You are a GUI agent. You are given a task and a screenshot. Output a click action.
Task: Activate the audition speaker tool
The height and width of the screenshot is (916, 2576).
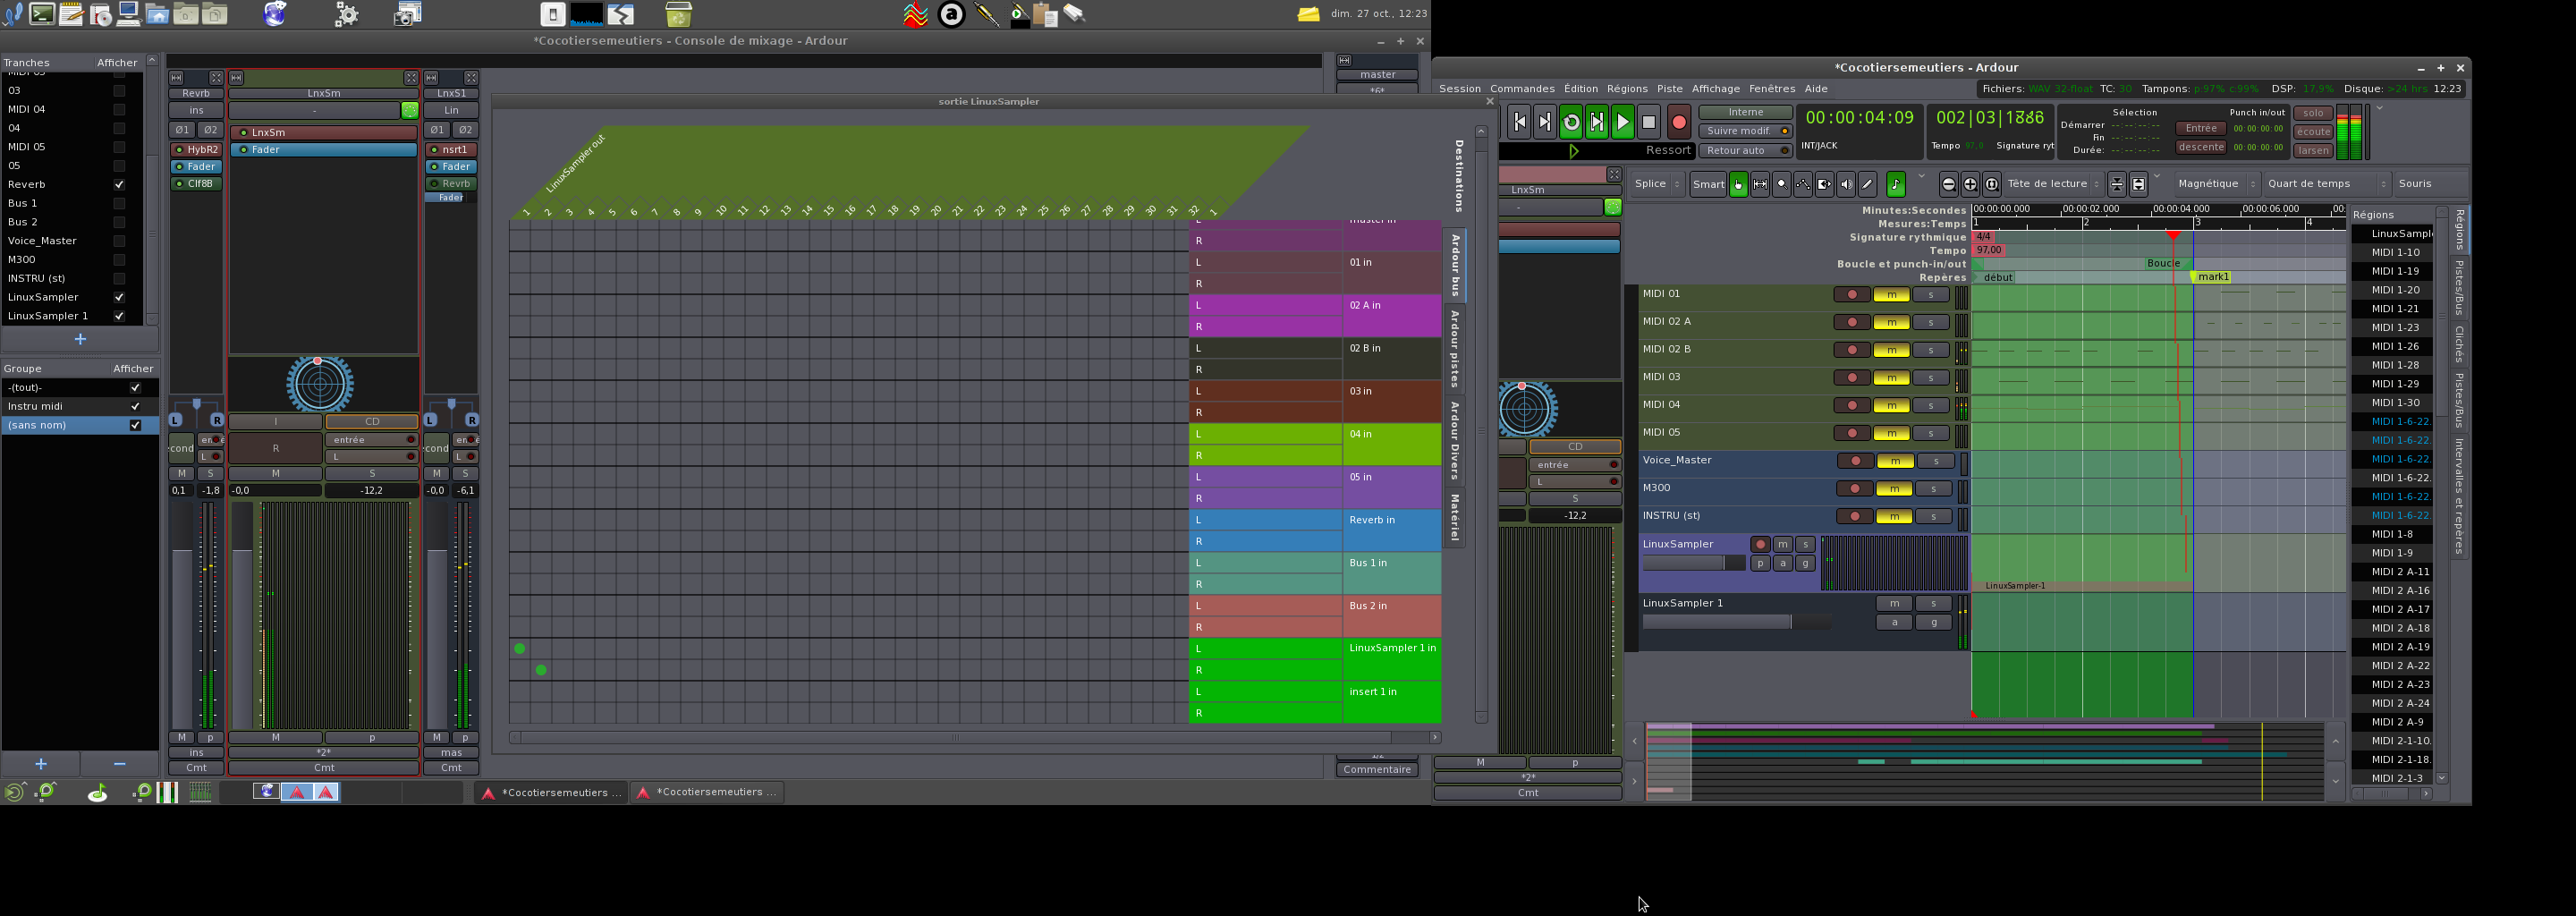click(x=1846, y=184)
